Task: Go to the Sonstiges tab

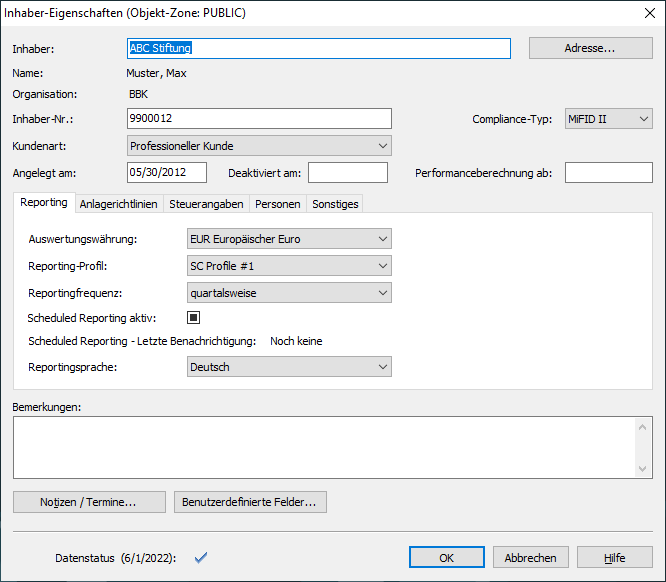Action: tap(335, 204)
